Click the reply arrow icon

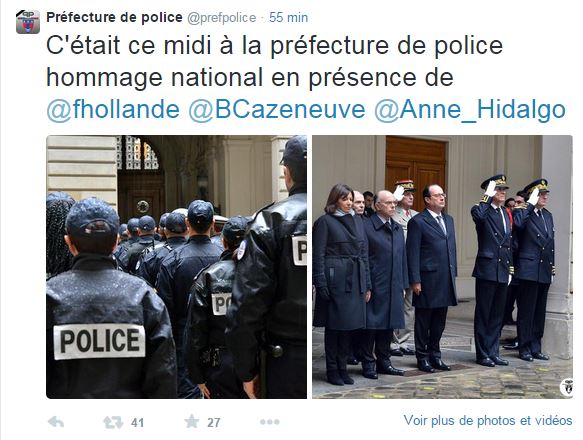click(56, 422)
